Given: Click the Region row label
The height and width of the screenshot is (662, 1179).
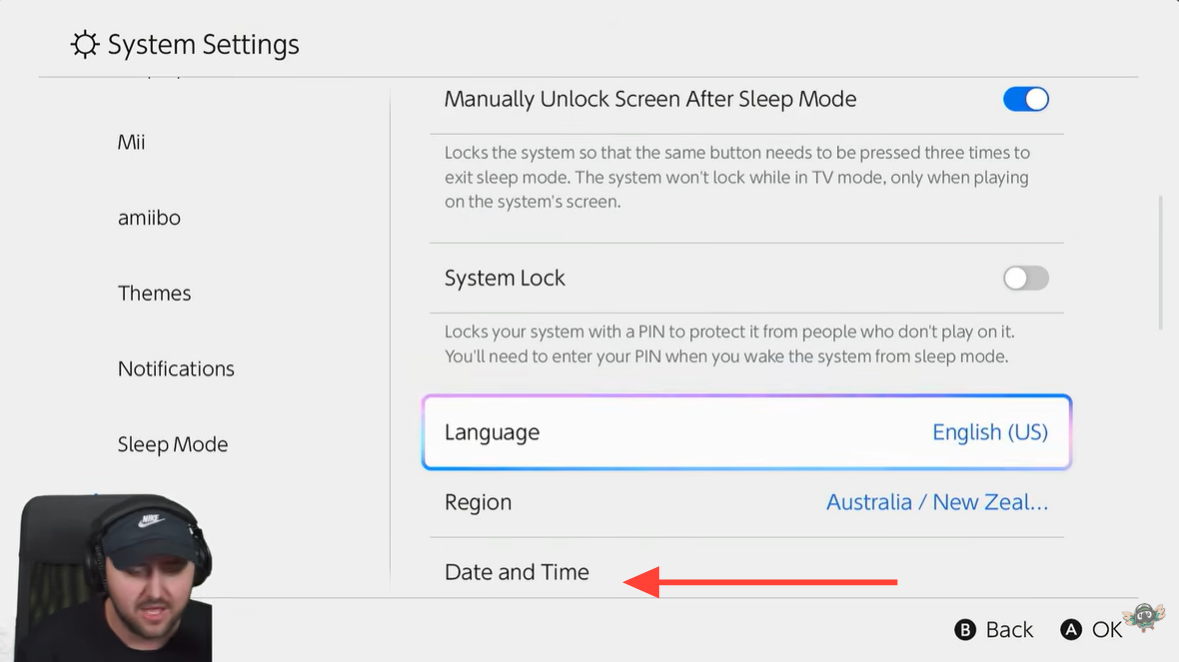Looking at the screenshot, I should 478,502.
